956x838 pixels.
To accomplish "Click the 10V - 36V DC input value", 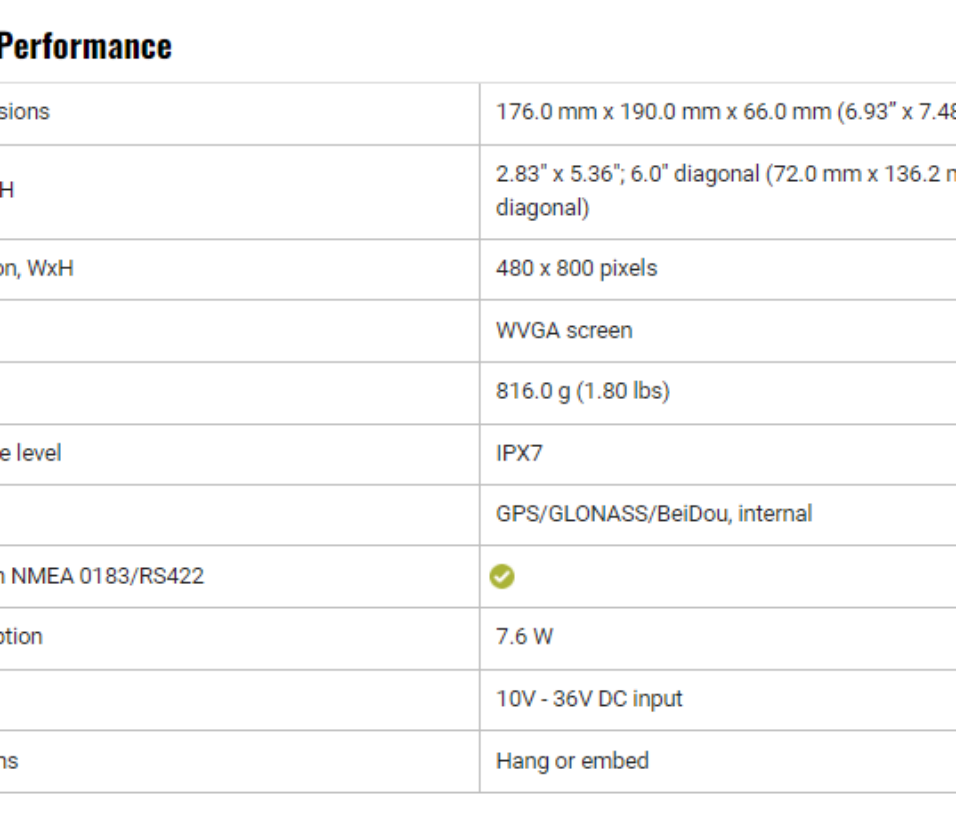I will point(589,699).
